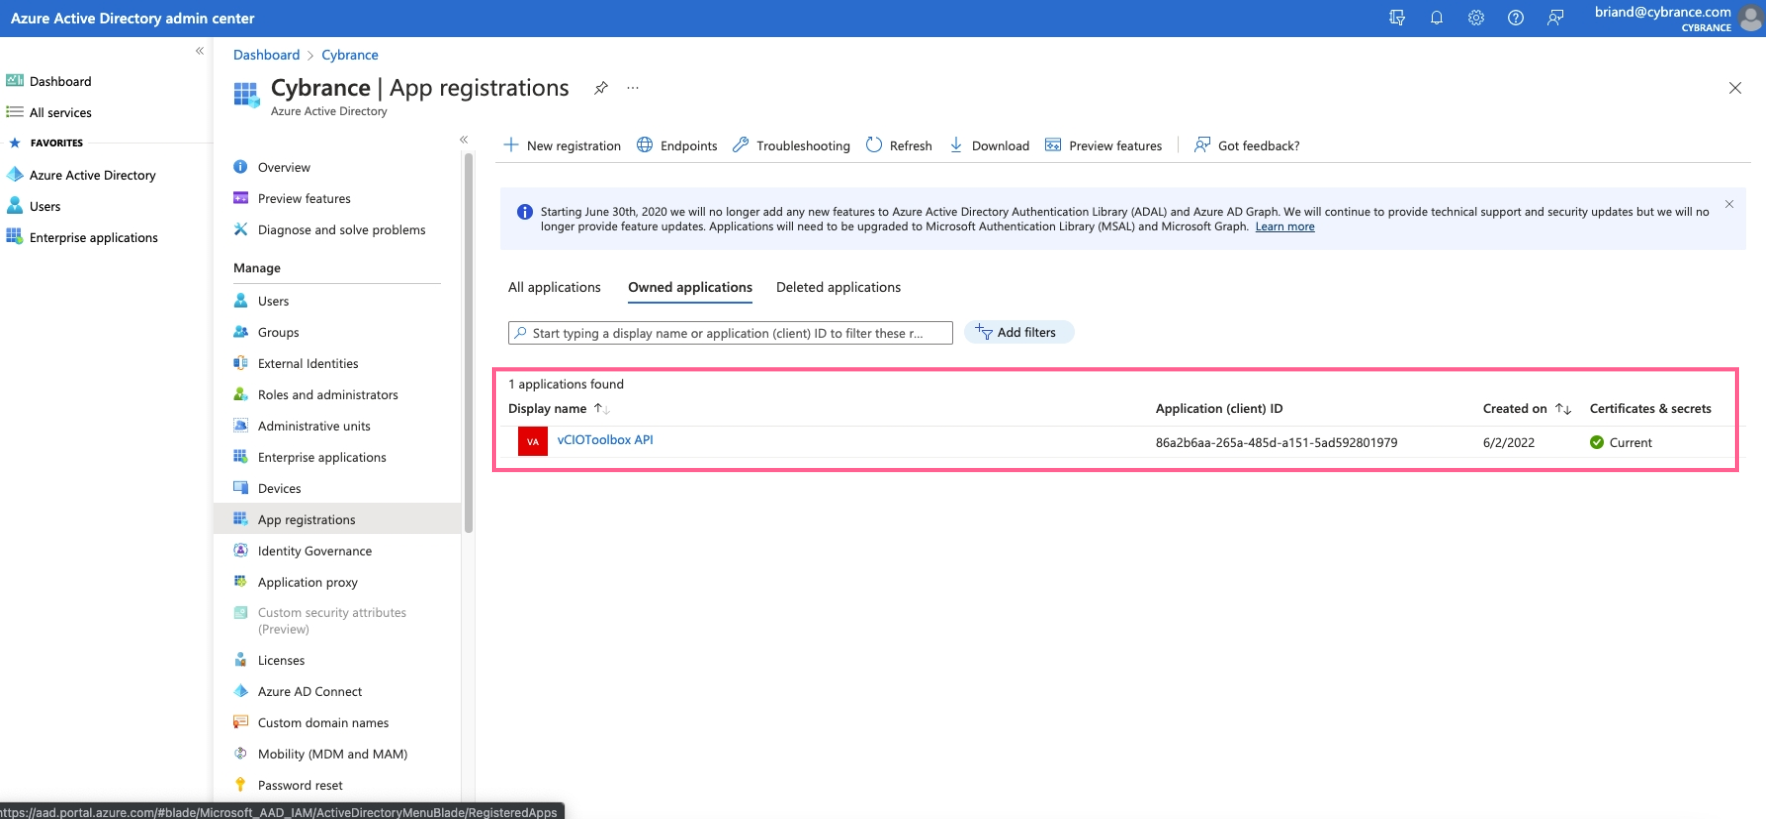The height and width of the screenshot is (819, 1766).
Task: Close the App registrations blade
Action: click(x=1735, y=88)
